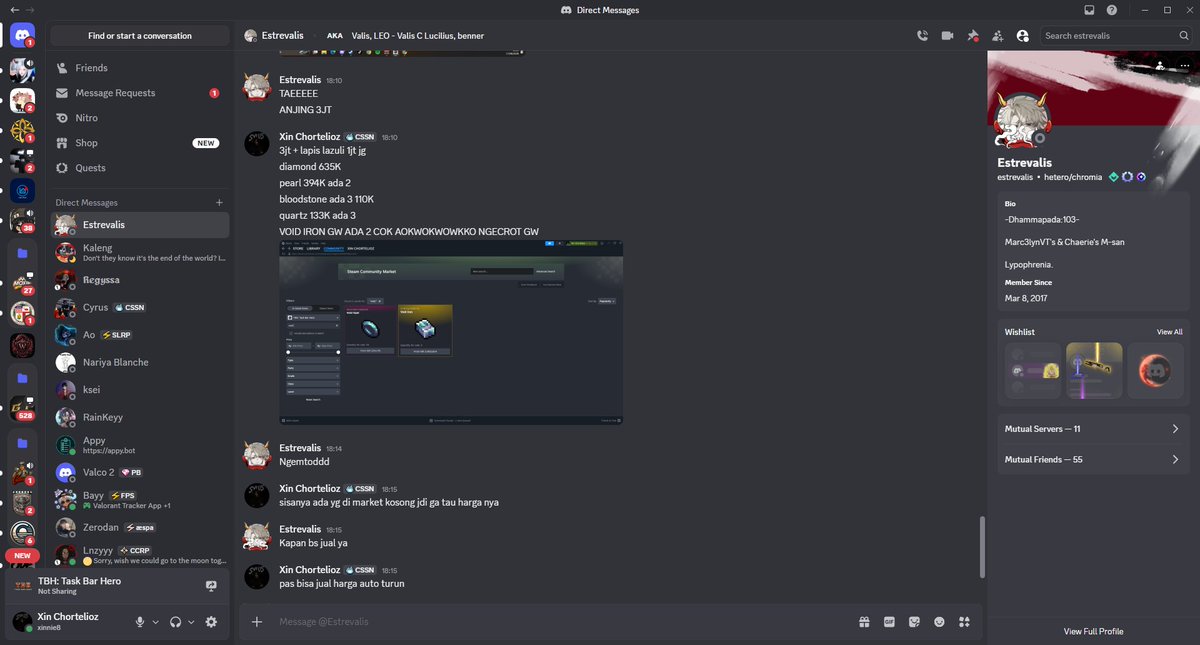Open server with 528 notification badge
This screenshot has width=1200, height=645.
pos(22,406)
